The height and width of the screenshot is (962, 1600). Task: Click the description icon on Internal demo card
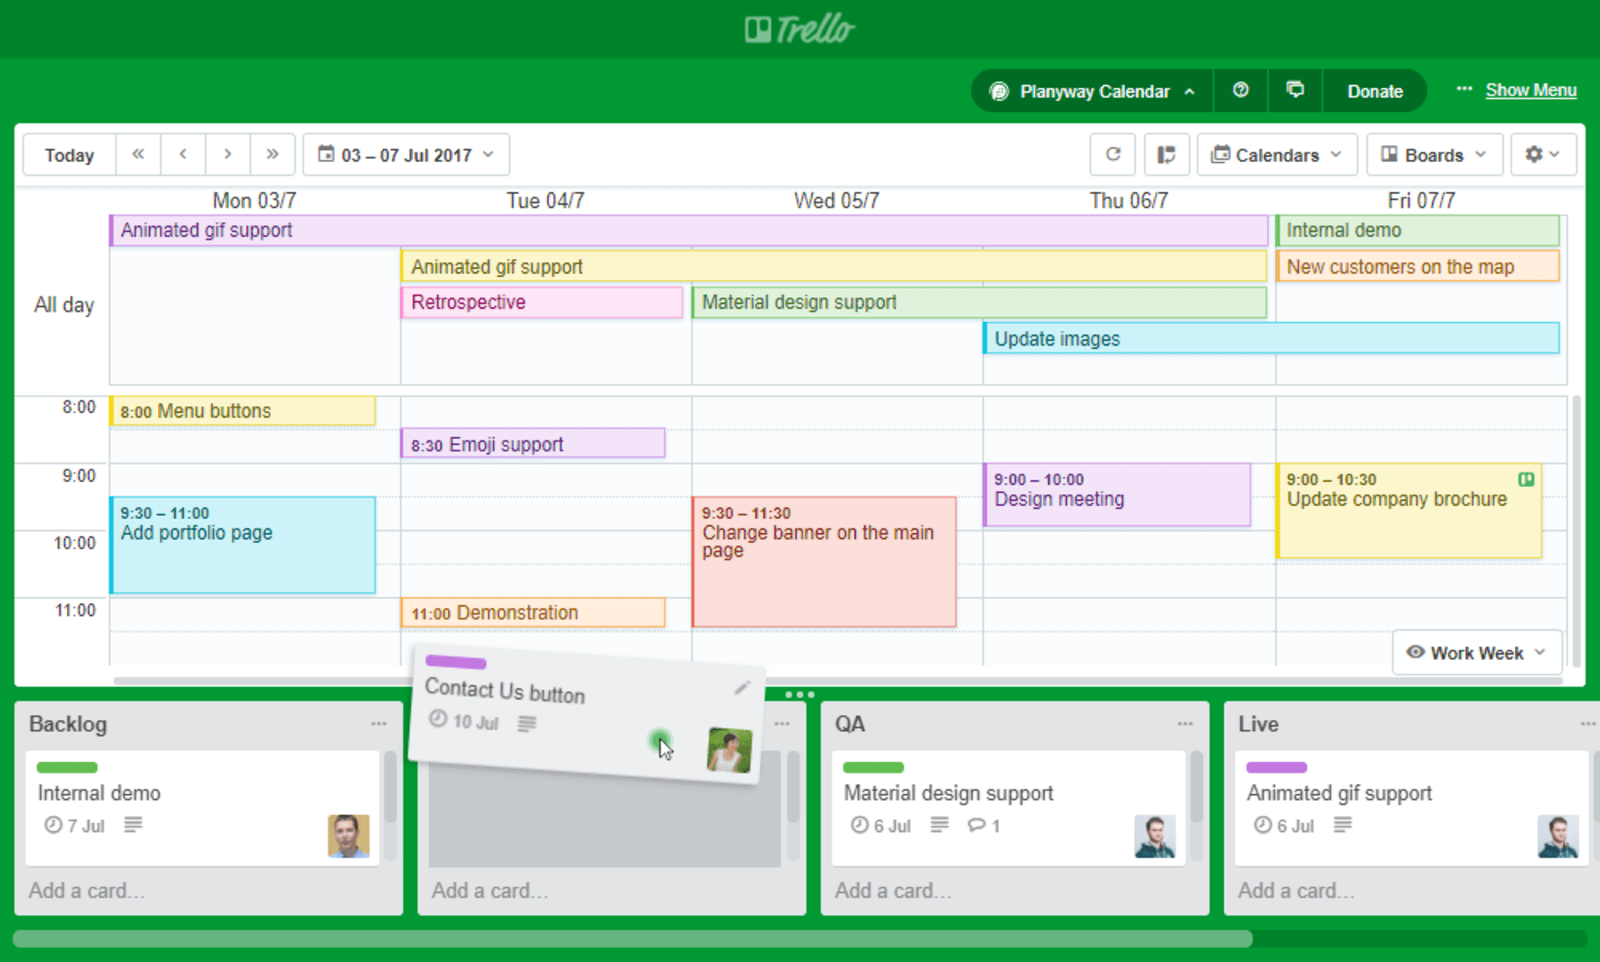(x=133, y=825)
